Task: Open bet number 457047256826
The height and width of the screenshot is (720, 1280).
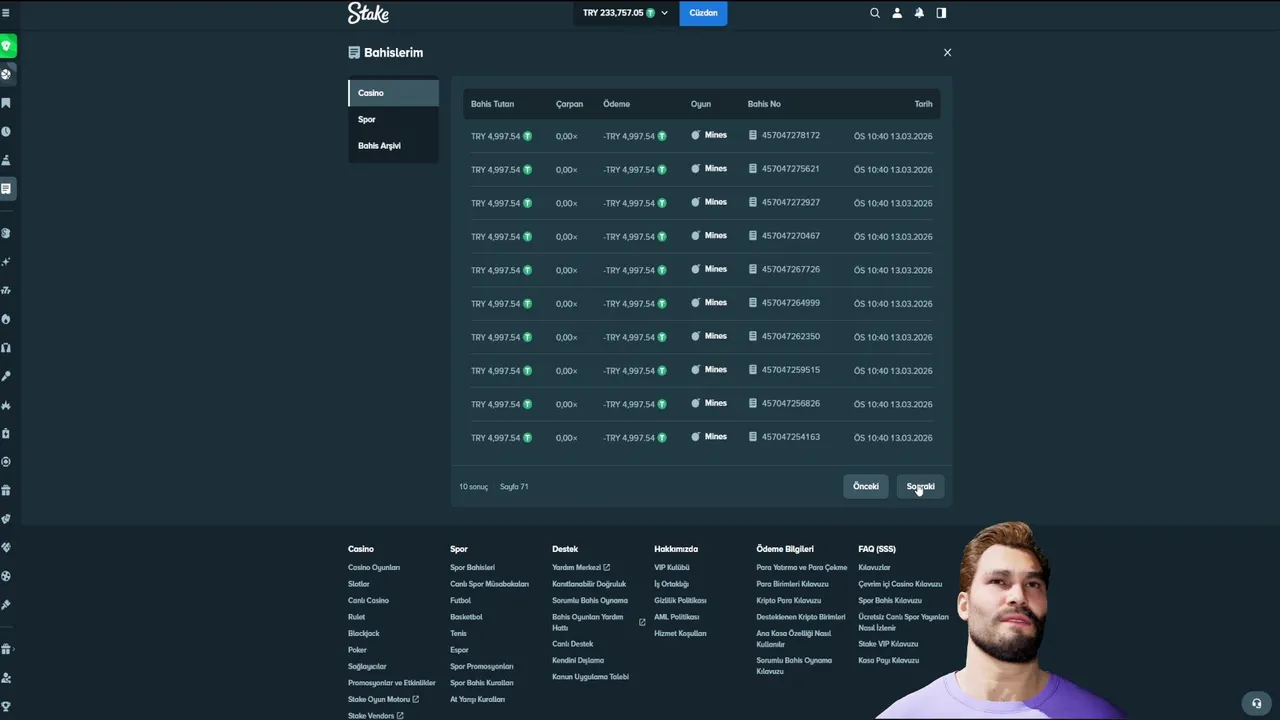Action: click(790, 403)
